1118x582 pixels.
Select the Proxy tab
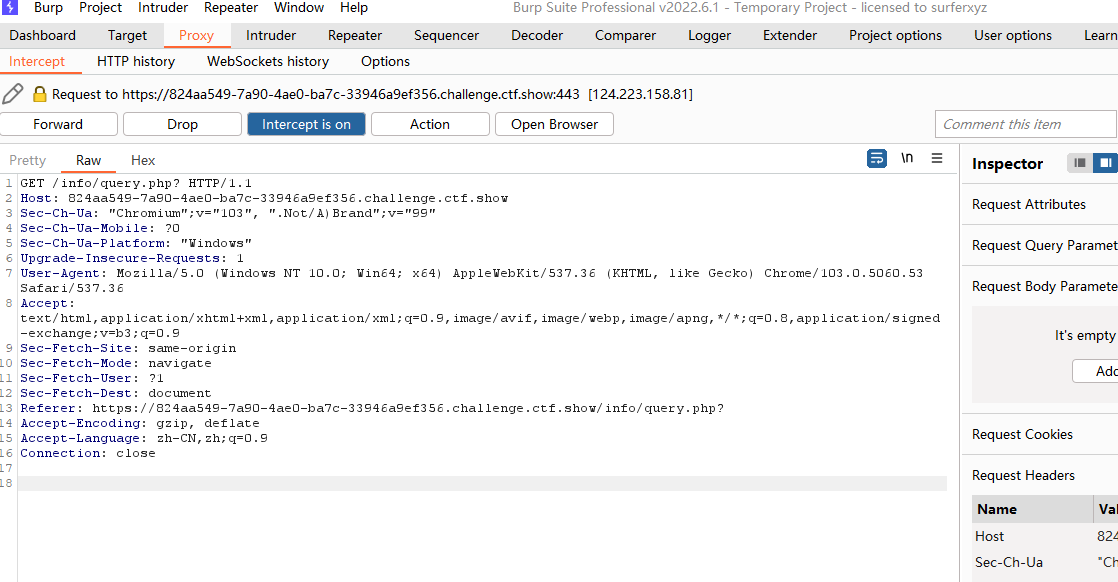[196, 36]
